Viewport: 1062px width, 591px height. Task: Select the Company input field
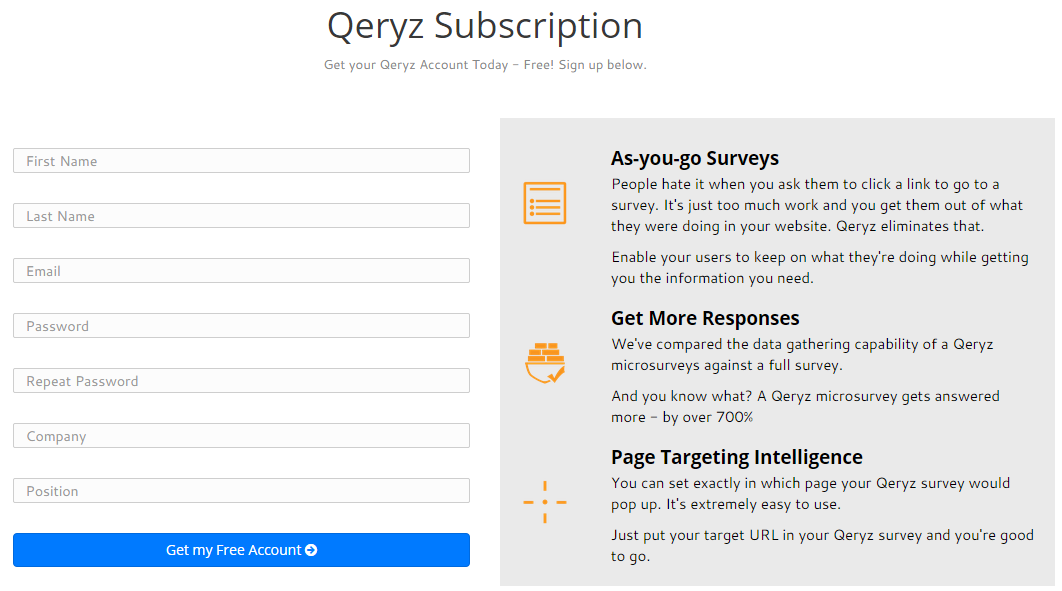point(240,435)
